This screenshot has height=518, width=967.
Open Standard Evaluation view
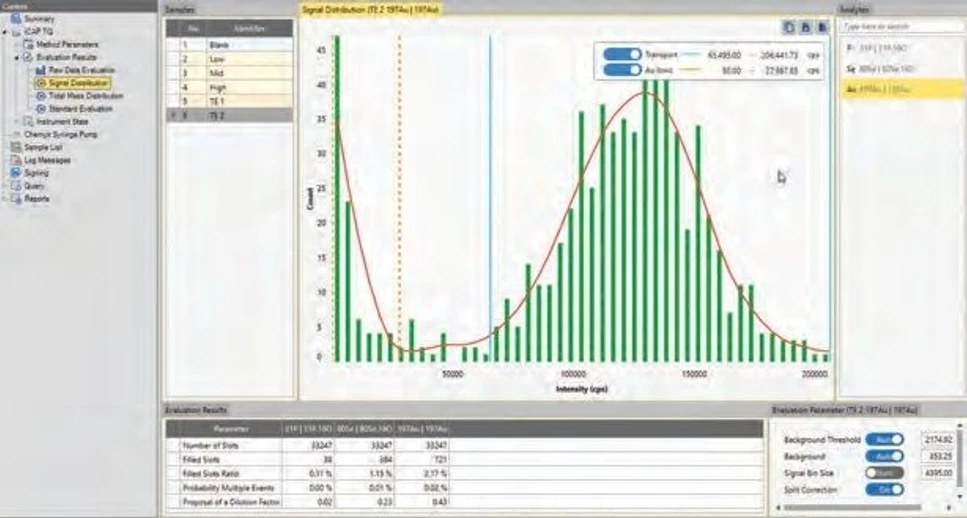(80, 109)
